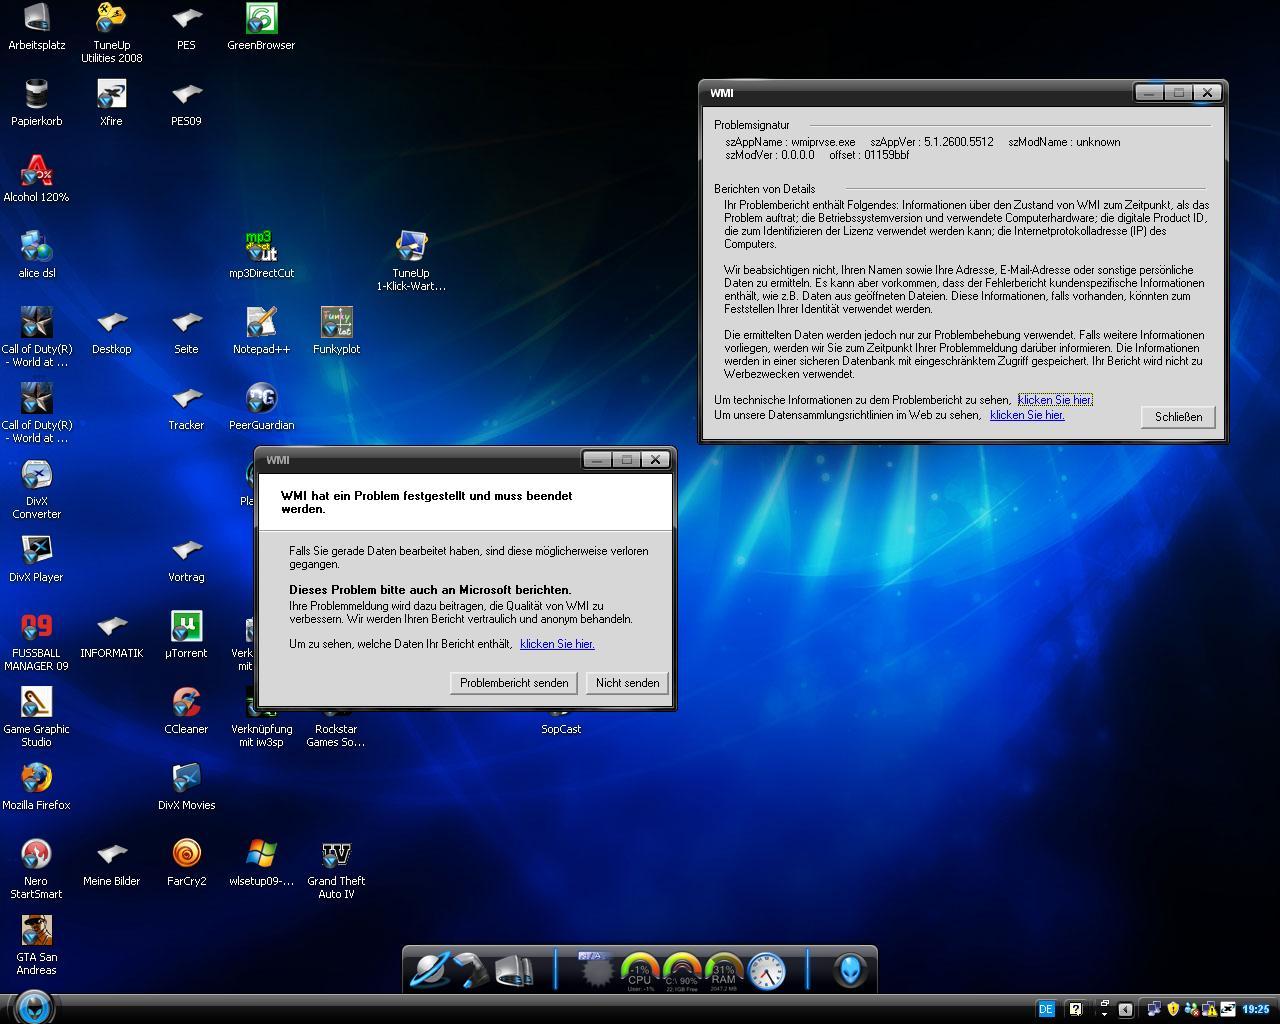
Task: Open the Mozilla Firefox desktop icon
Action: coord(36,779)
